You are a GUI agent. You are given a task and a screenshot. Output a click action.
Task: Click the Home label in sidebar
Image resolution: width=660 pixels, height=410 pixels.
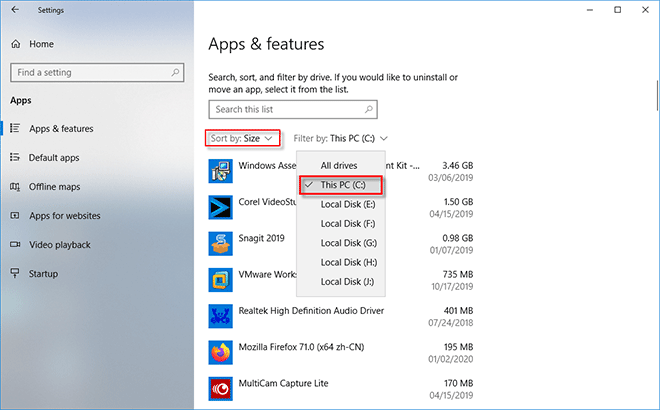[x=41, y=44]
